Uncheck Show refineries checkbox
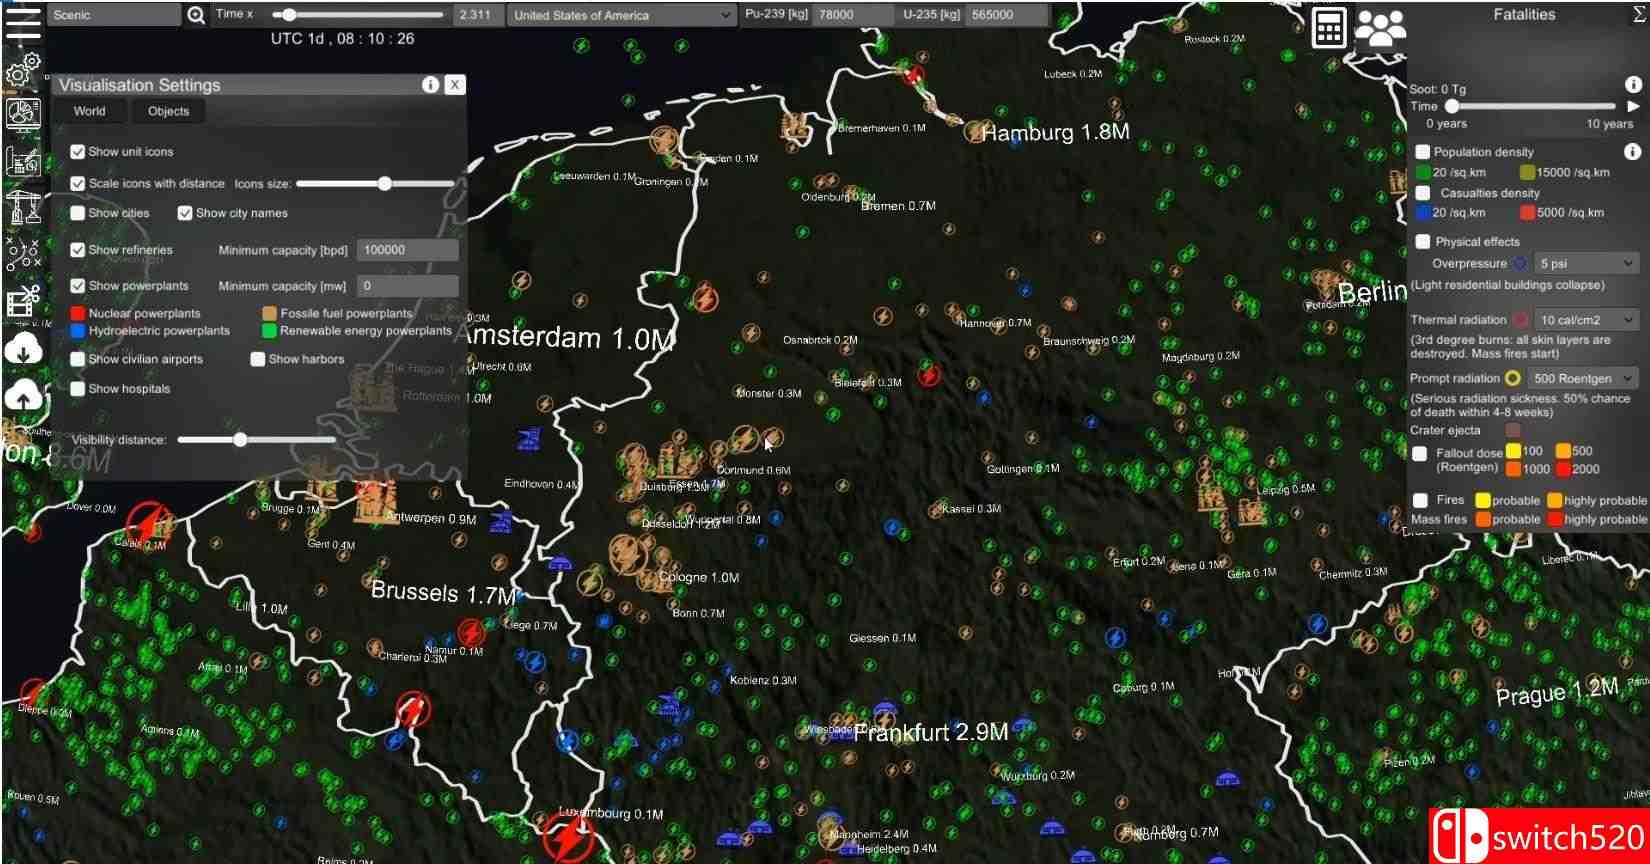The height and width of the screenshot is (864, 1650). [78, 250]
